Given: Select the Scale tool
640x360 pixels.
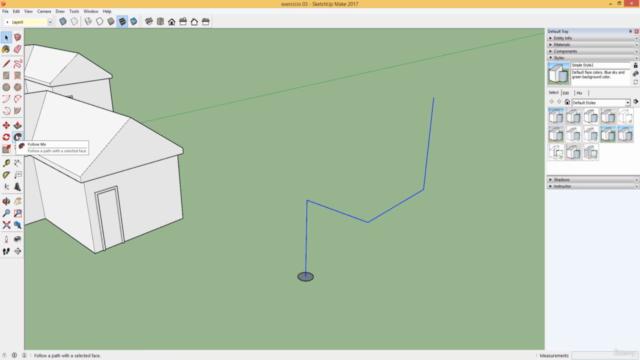Looking at the screenshot, I should (6, 149).
